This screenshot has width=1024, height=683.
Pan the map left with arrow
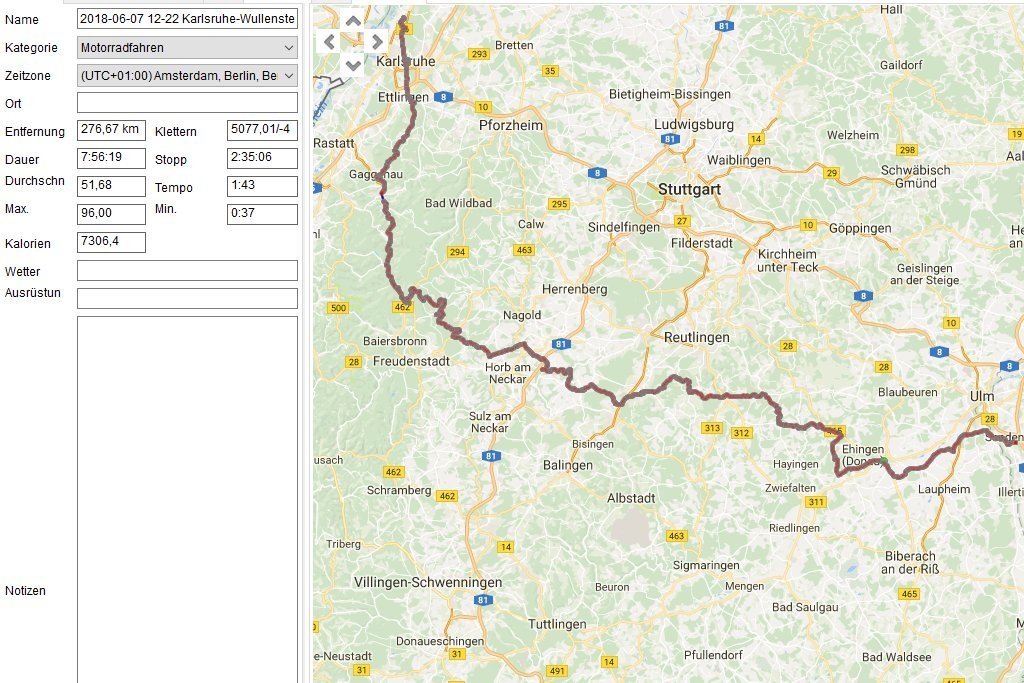330,42
